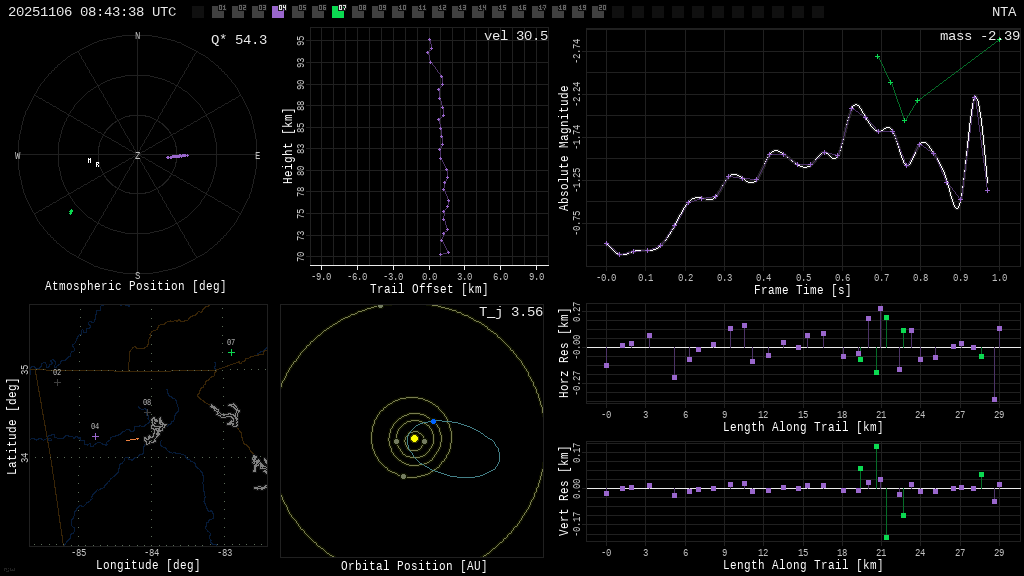This screenshot has width=1024, height=576.
Task: Click the purple station 04 cross on map
Action: click(96, 436)
